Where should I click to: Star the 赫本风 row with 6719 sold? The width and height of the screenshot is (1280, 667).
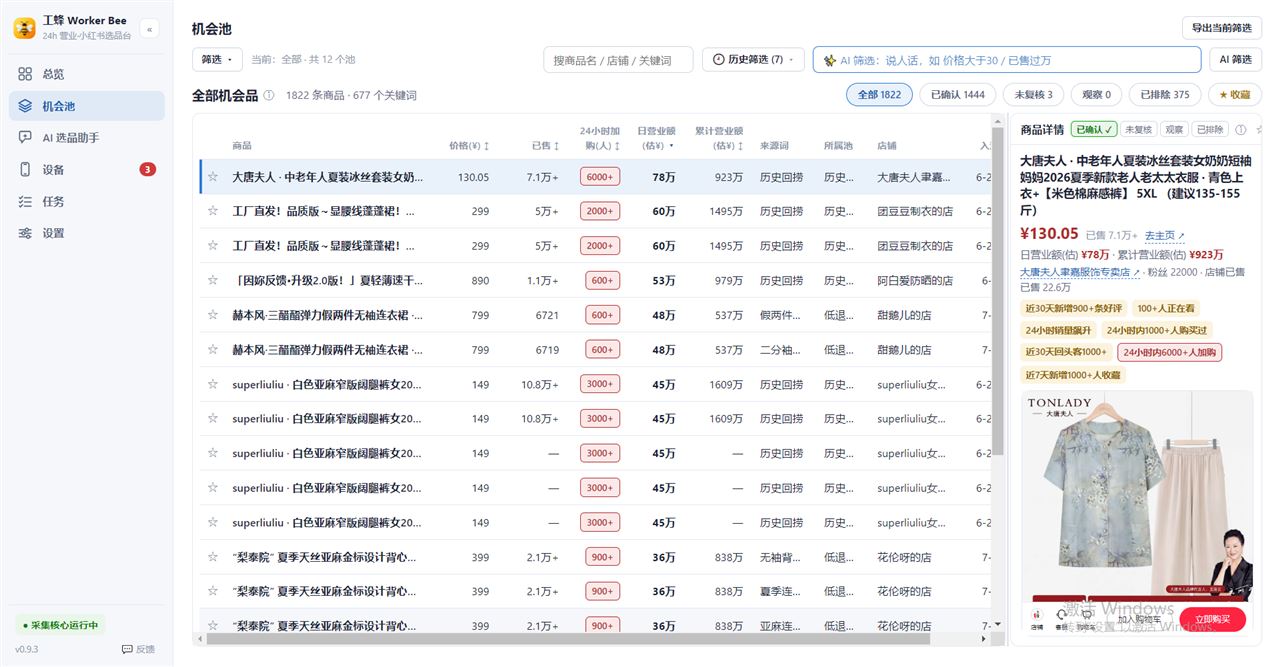(x=212, y=350)
